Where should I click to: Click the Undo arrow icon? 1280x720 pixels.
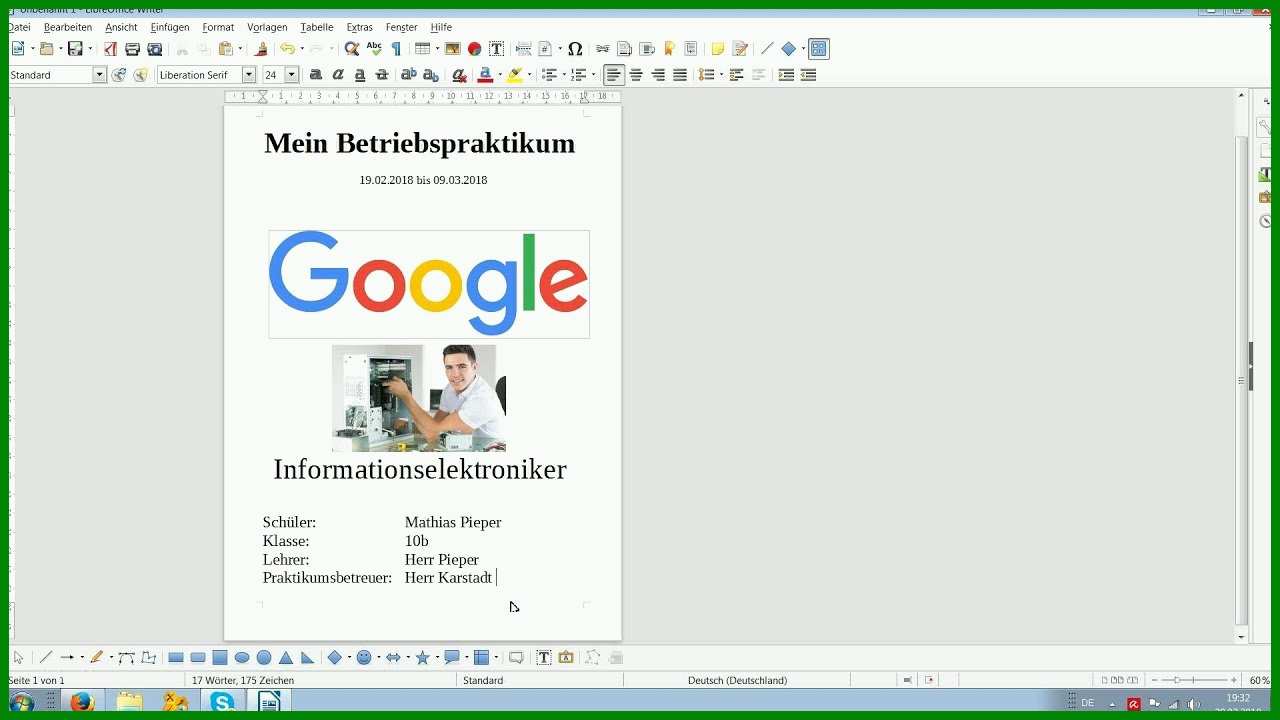(x=287, y=49)
